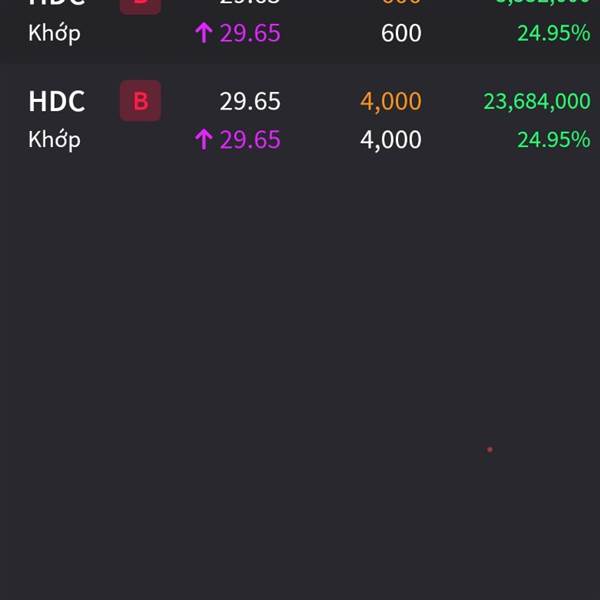Open the fully visible HDC ticker symbol

(x=57, y=101)
